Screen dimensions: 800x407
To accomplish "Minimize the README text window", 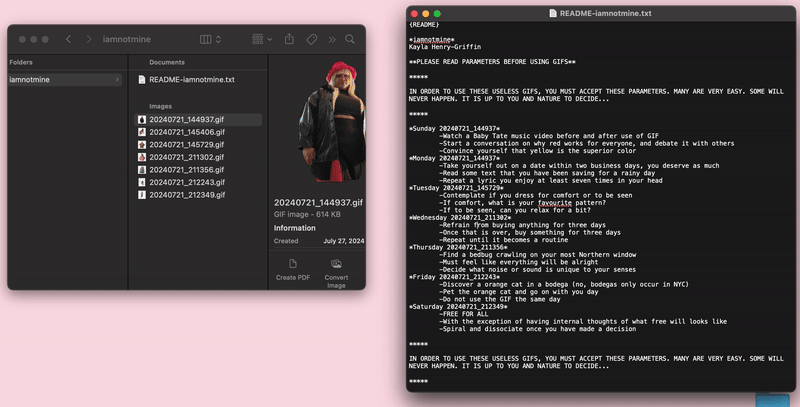I will 426,14.
